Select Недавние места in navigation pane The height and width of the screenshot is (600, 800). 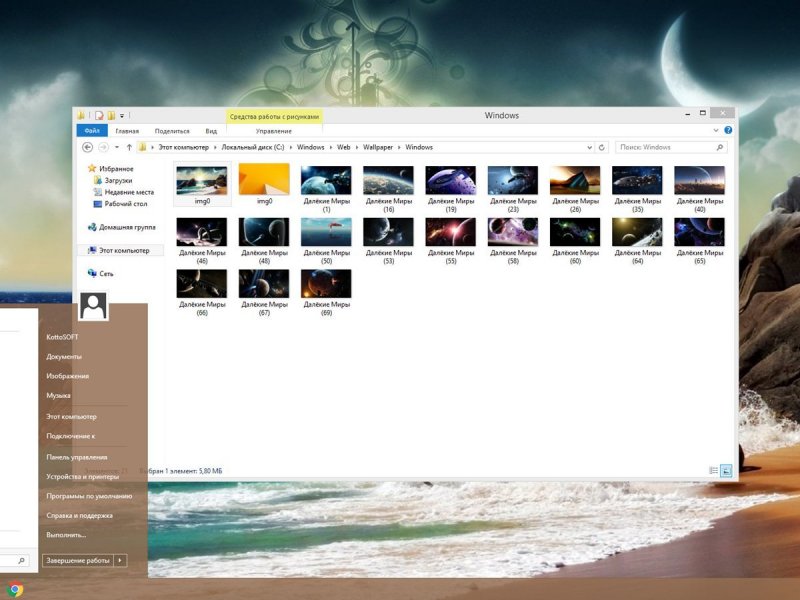tap(123, 192)
